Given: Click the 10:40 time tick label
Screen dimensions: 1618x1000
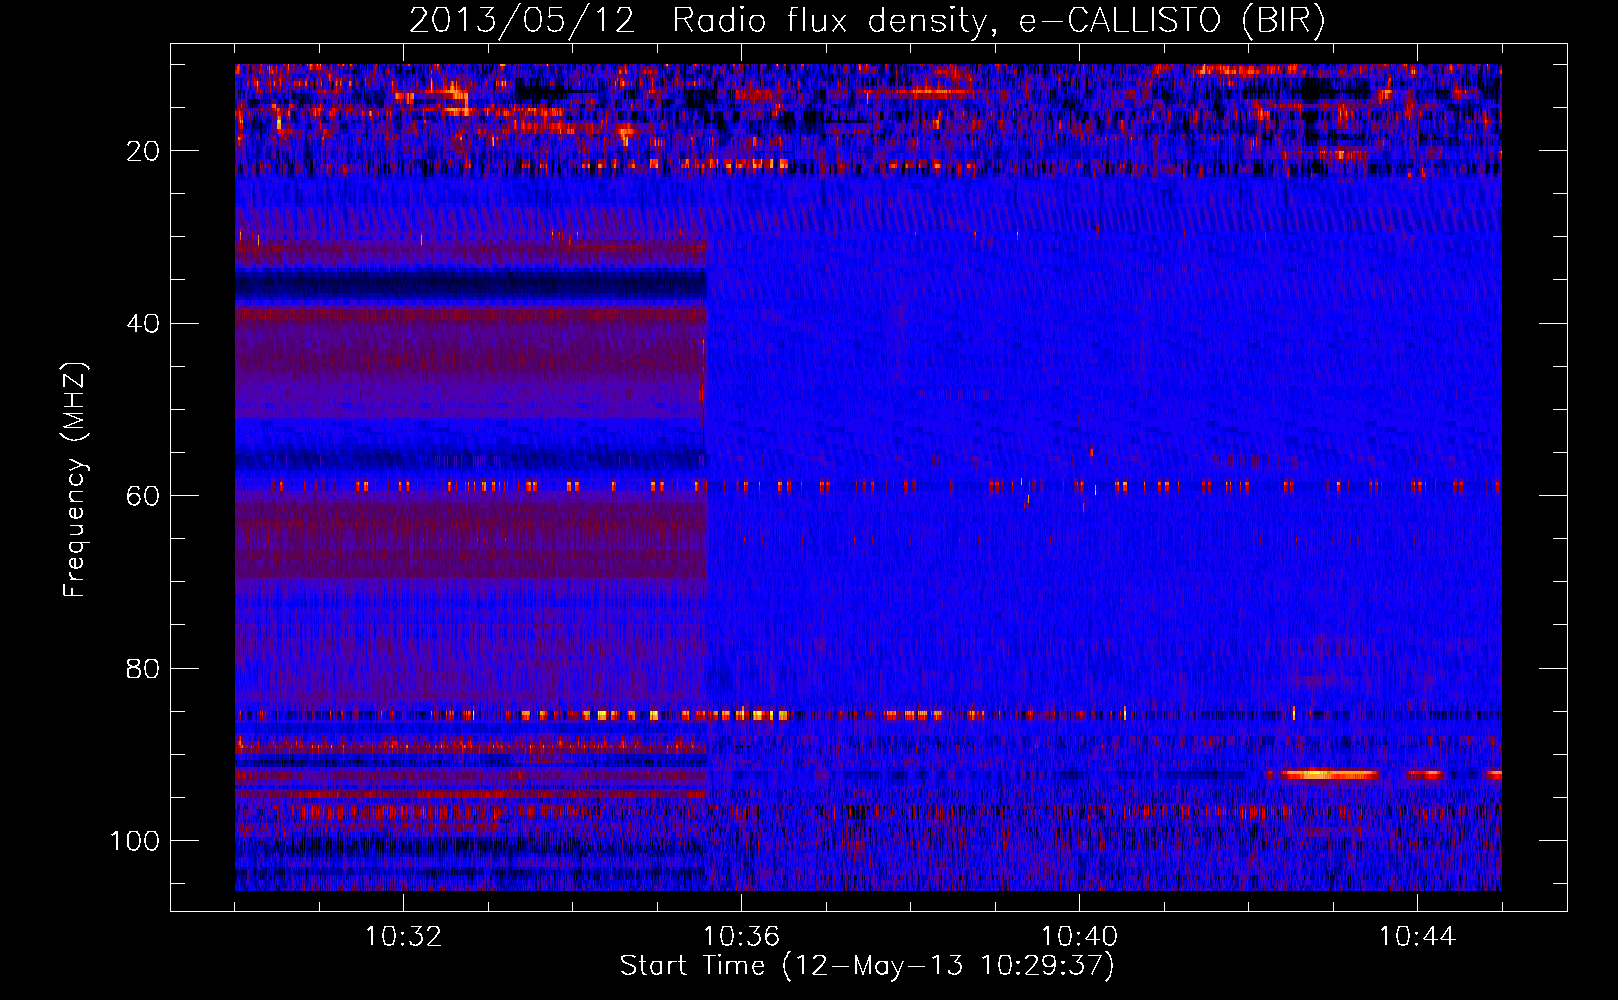Looking at the screenshot, I should [1079, 937].
